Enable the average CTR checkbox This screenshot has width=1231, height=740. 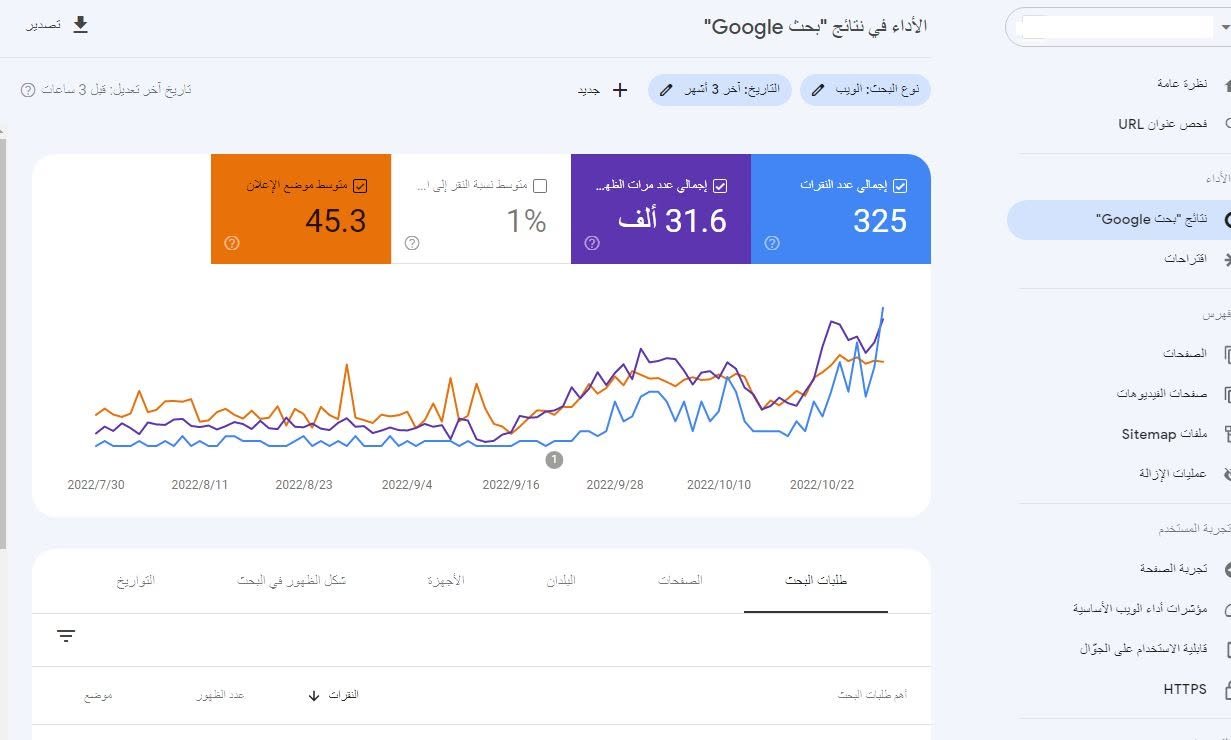coord(540,186)
